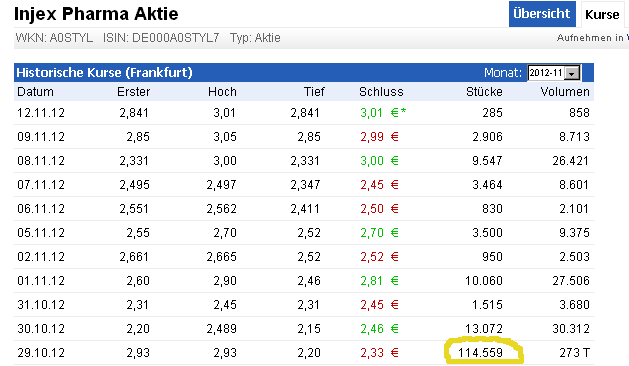
Task: Click the Injex Pharma Aktie heading
Action: [x=96, y=14]
